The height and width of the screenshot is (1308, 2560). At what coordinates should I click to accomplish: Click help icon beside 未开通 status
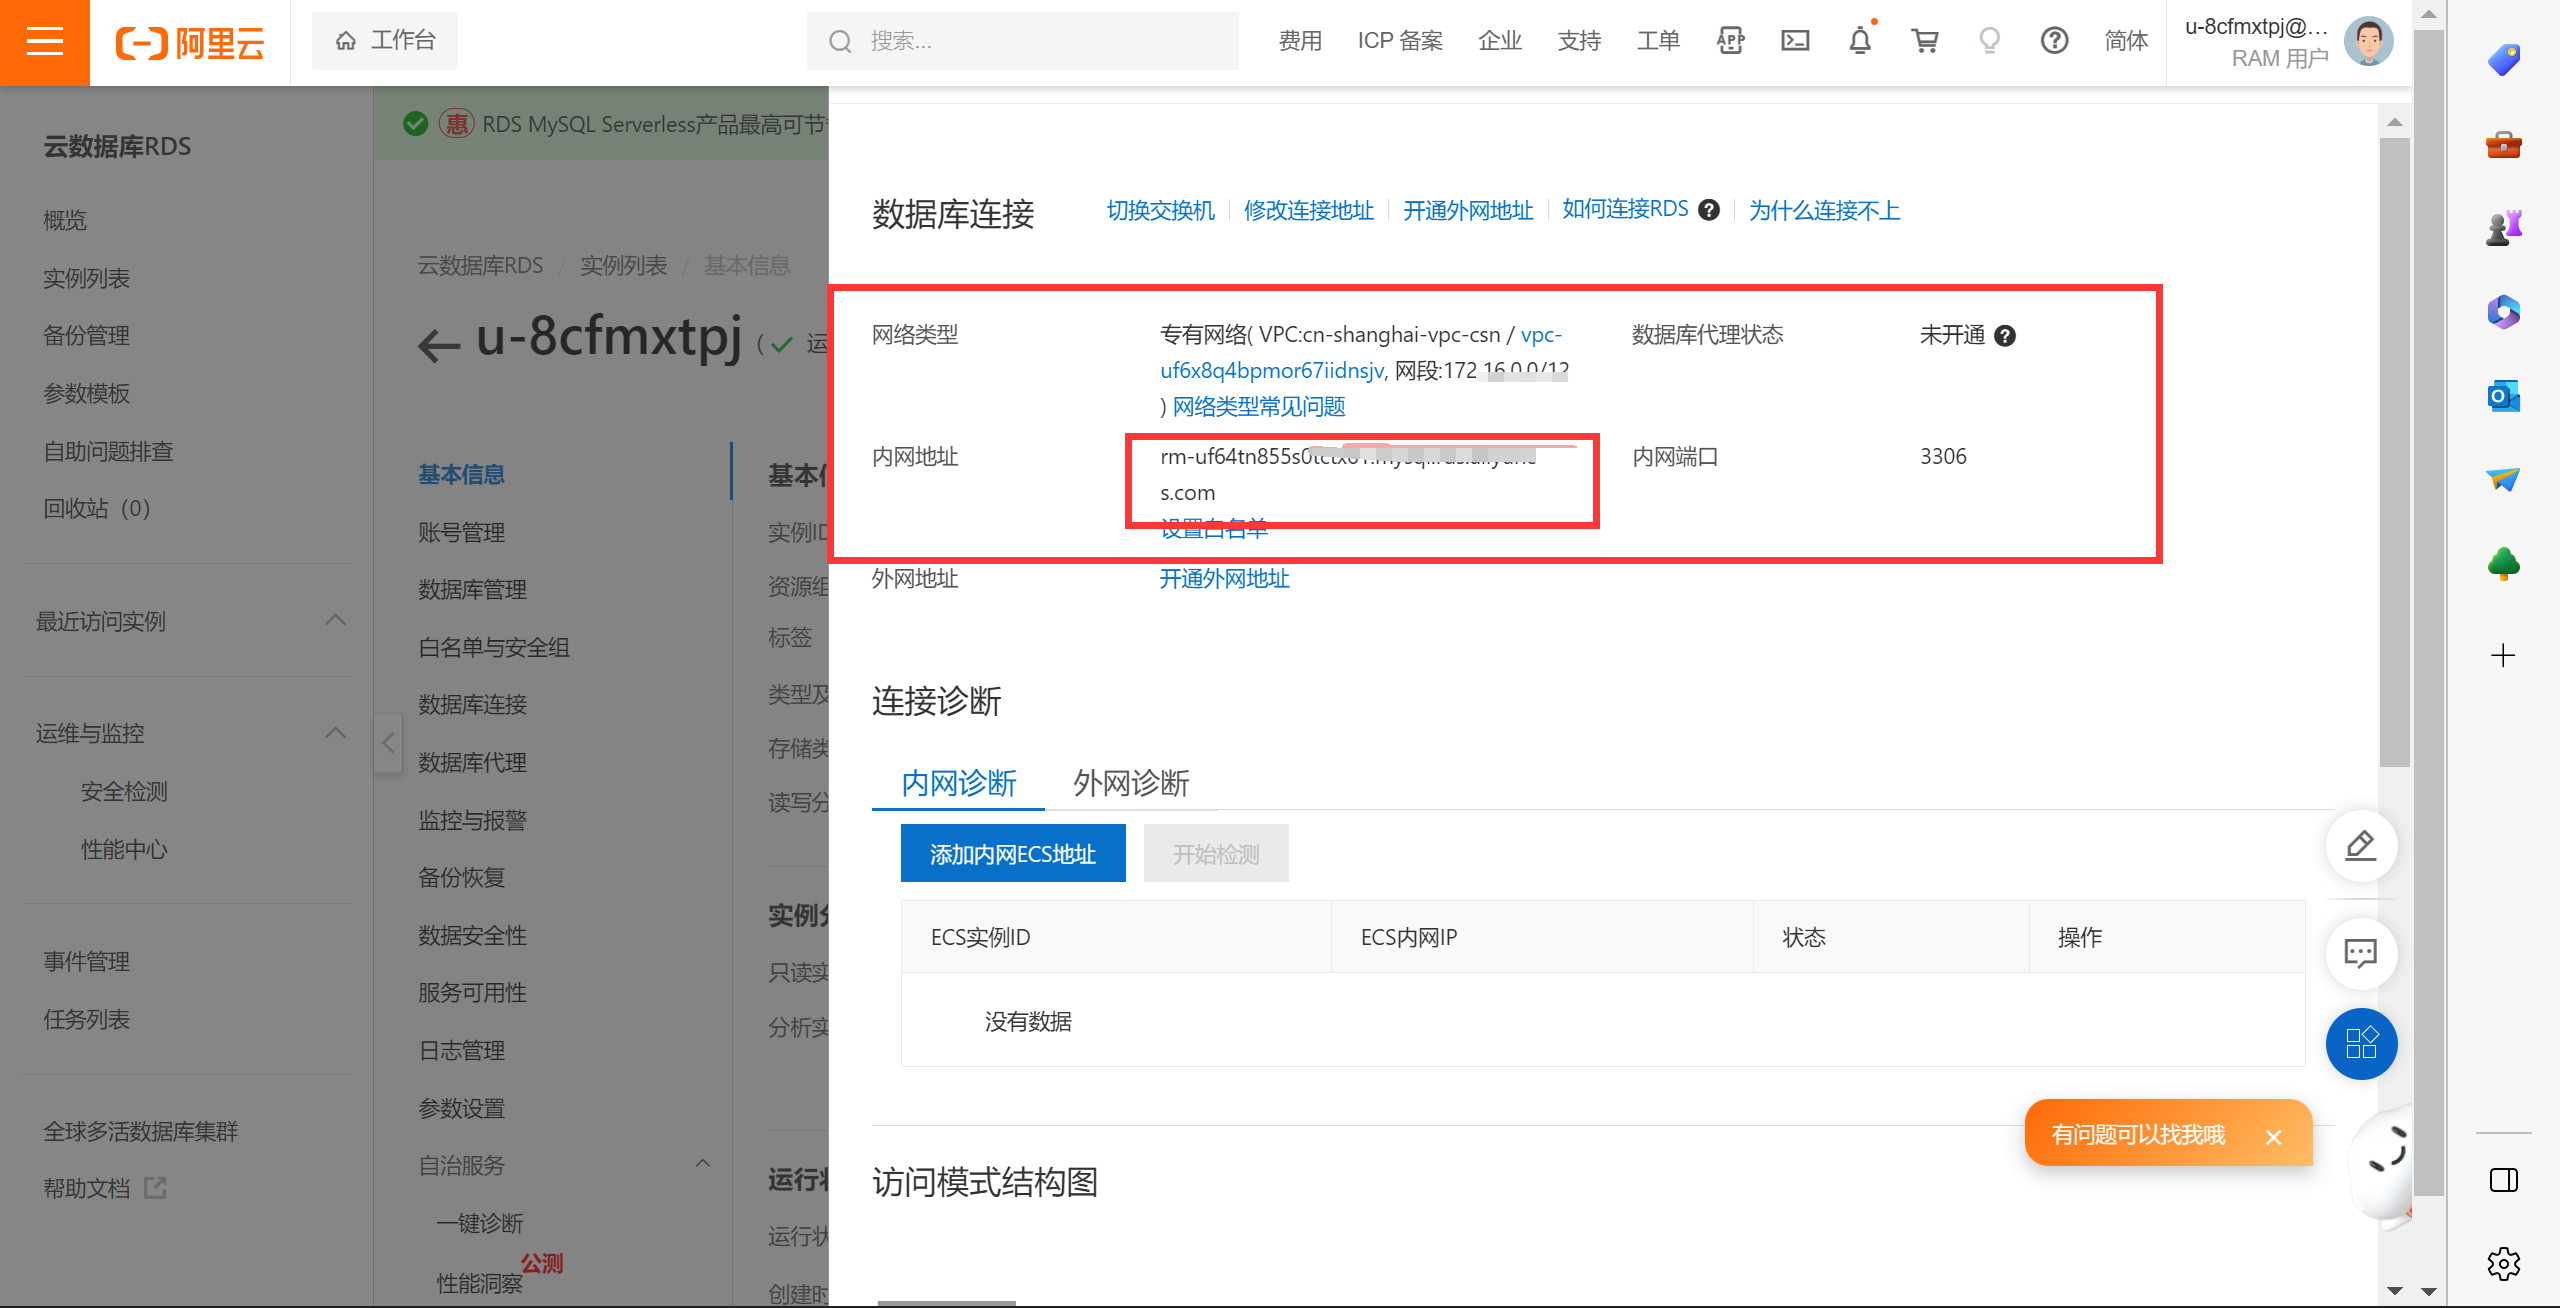point(2004,336)
